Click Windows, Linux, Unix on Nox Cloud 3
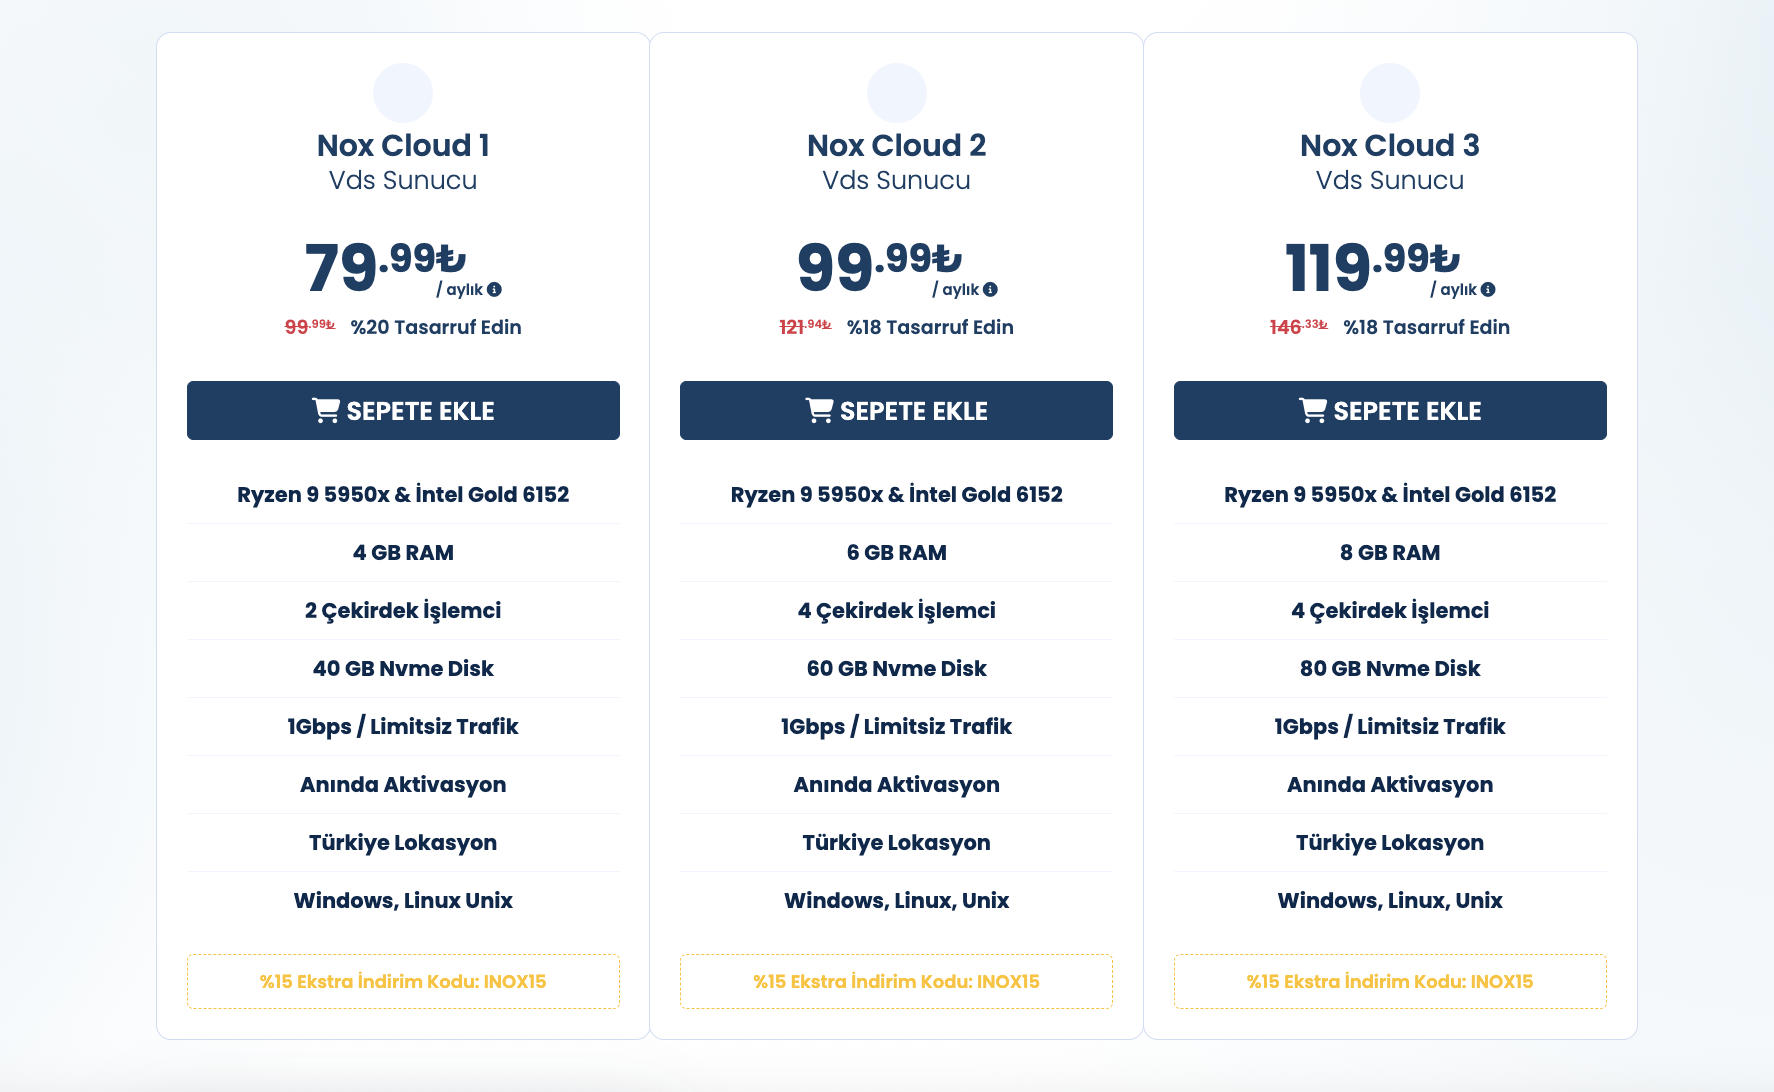This screenshot has width=1774, height=1092. tap(1390, 901)
